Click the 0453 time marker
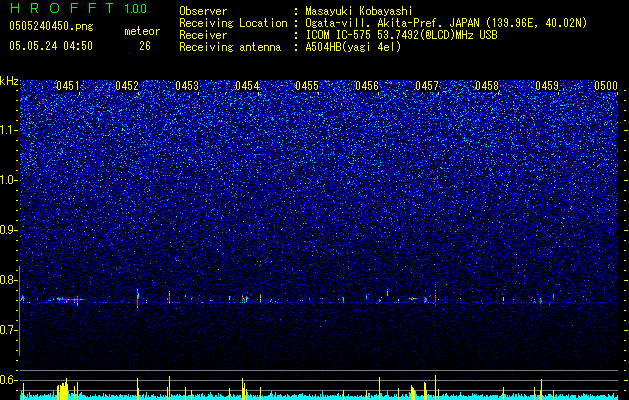629x400 pixels. click(187, 86)
